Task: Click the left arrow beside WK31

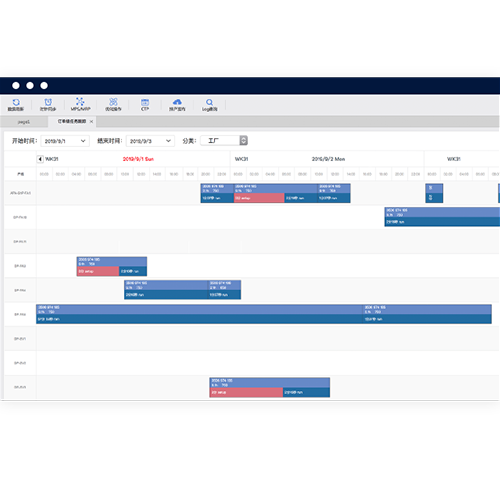Action: [40, 159]
